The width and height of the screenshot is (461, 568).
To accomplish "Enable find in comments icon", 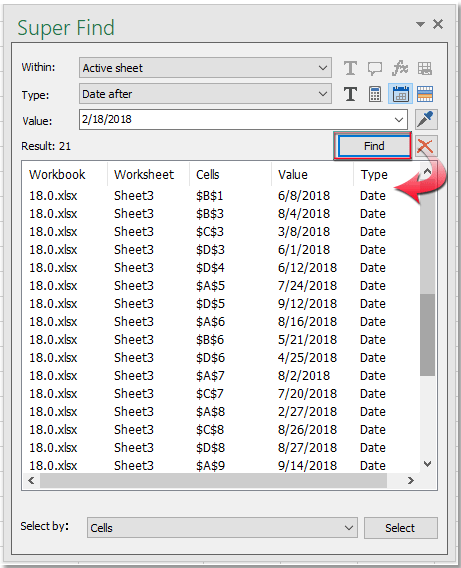I will pyautogui.click(x=375, y=68).
